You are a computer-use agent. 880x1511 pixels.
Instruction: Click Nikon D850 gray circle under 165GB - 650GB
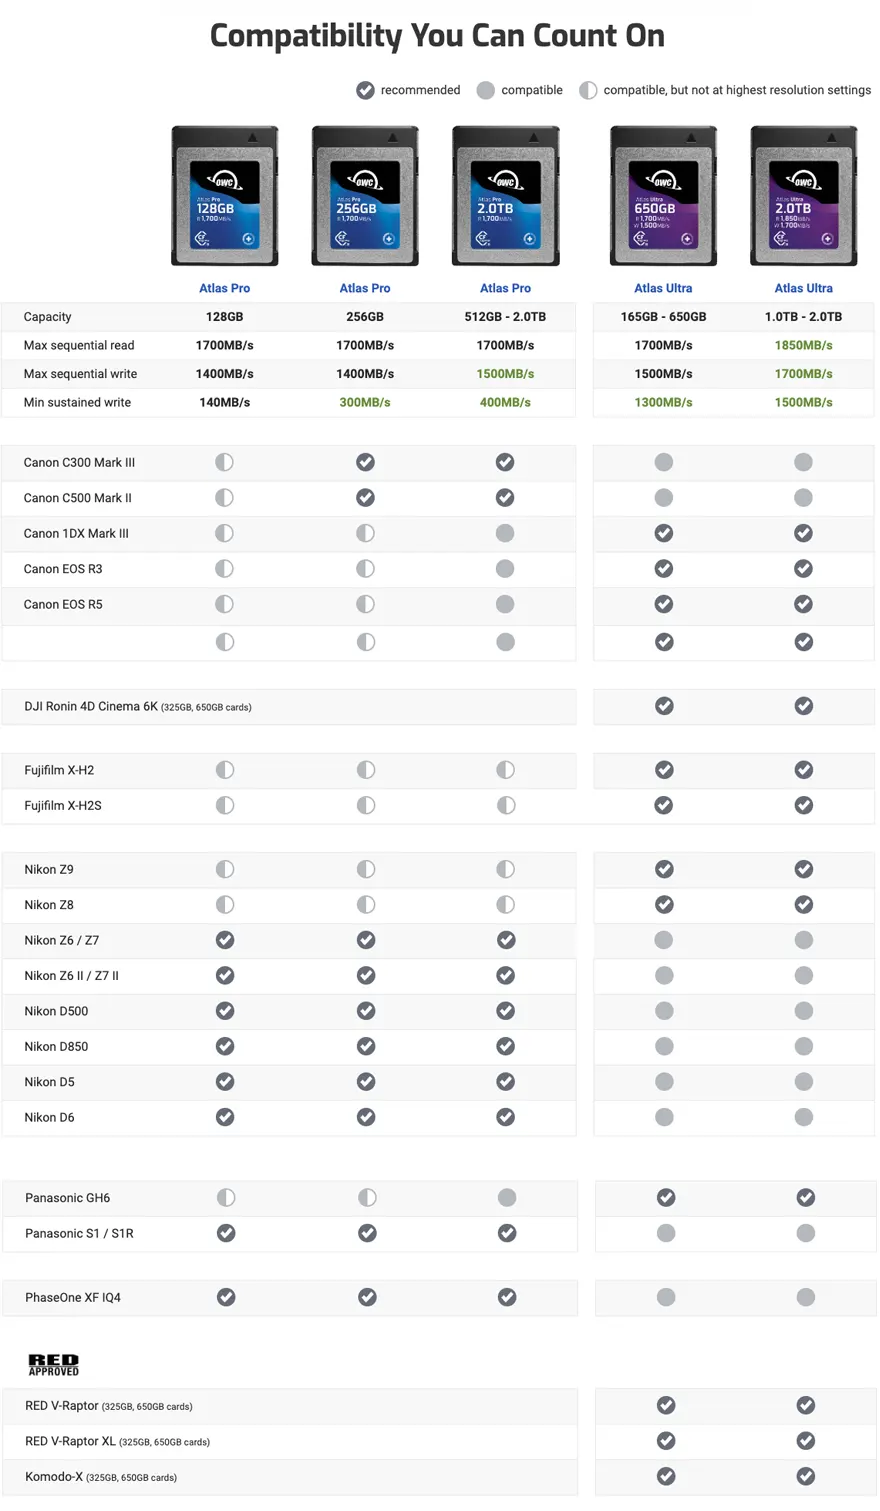tap(664, 1046)
